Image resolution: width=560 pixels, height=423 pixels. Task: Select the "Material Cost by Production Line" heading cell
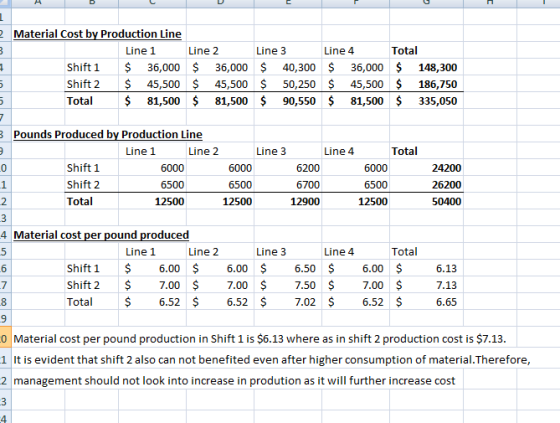pyautogui.click(x=97, y=34)
